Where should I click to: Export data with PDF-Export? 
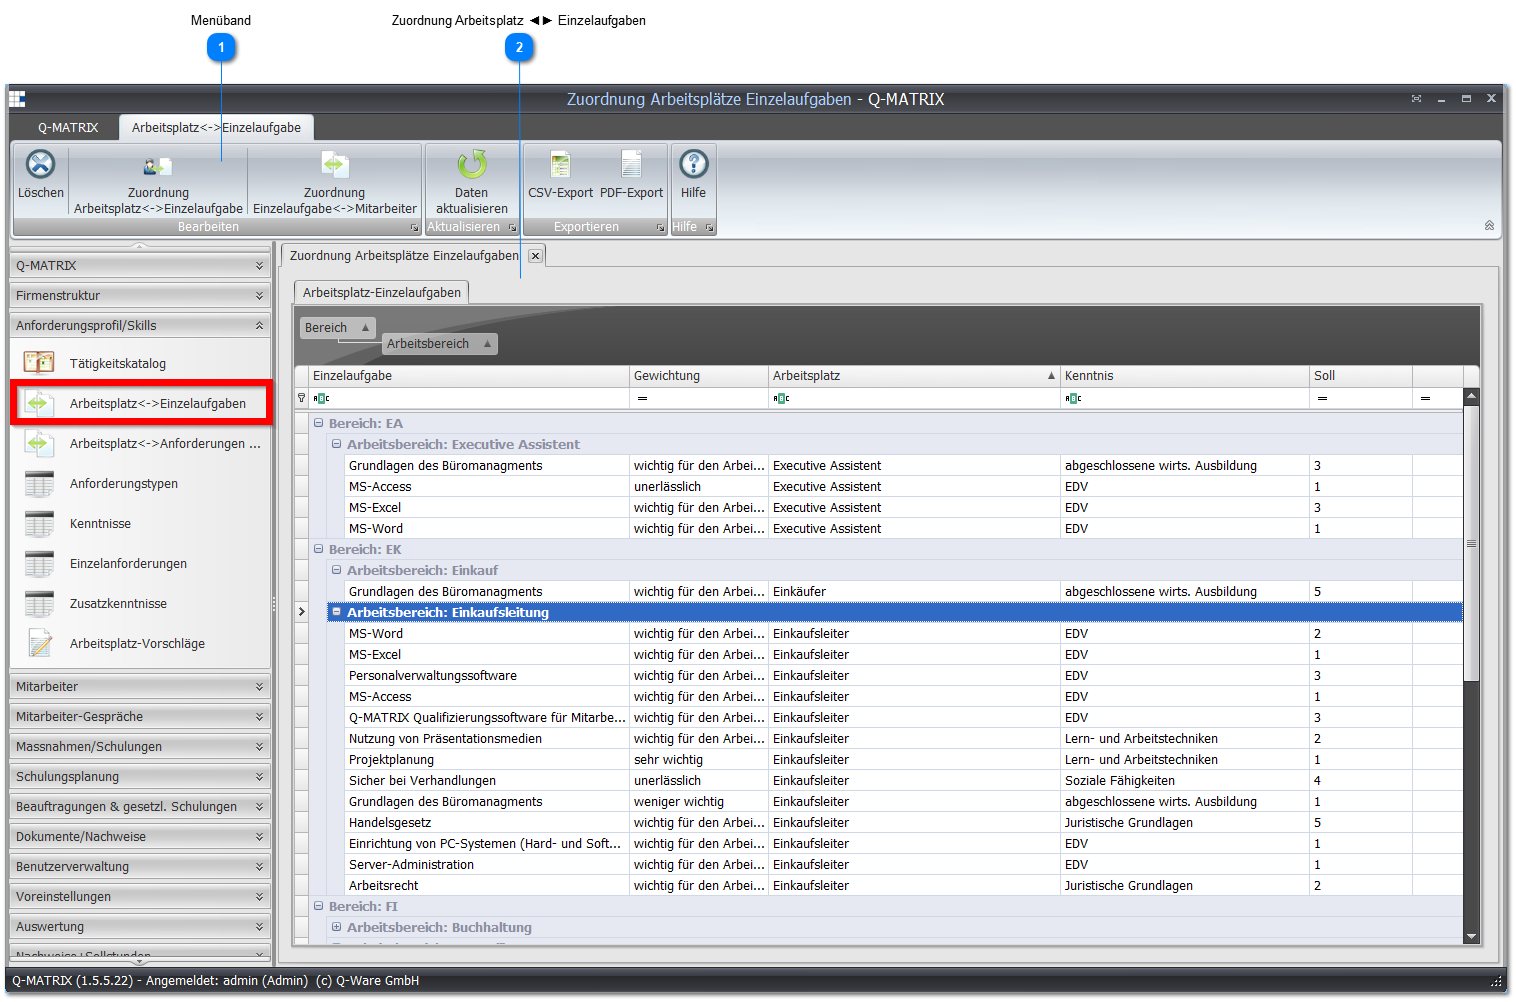[632, 174]
